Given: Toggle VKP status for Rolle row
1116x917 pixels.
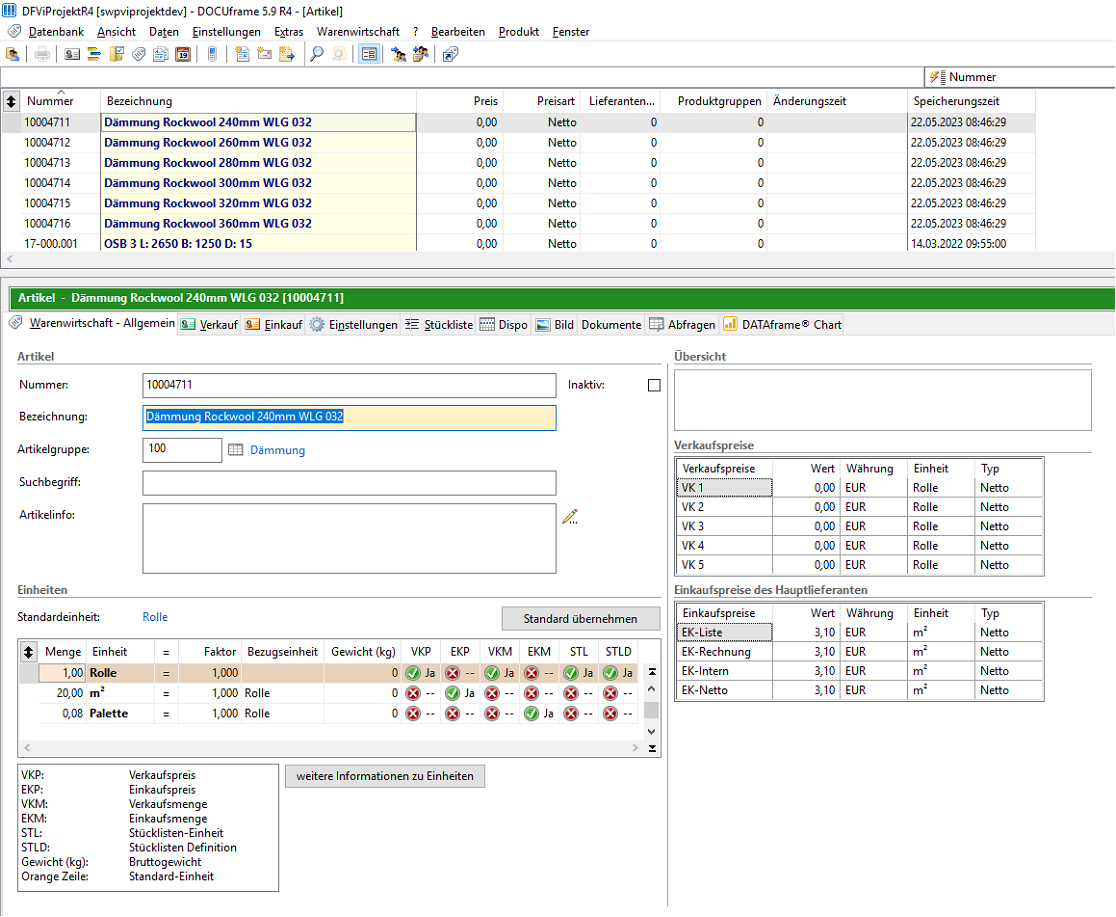Looking at the screenshot, I should coord(413,673).
